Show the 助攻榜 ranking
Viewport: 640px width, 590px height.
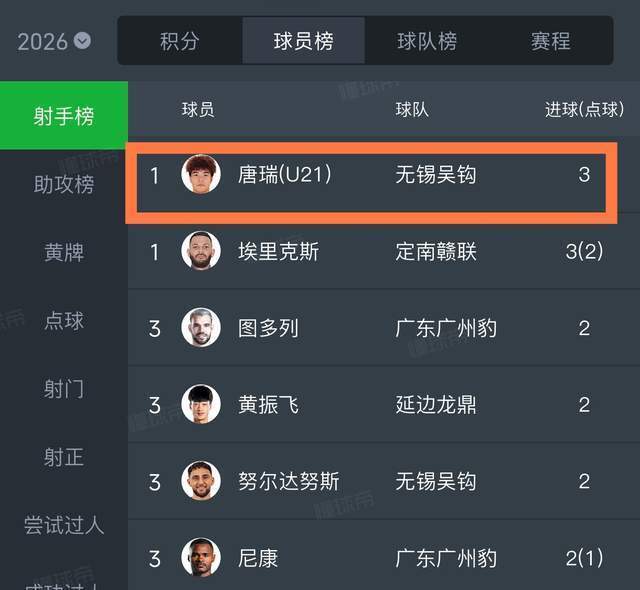[x=64, y=184]
